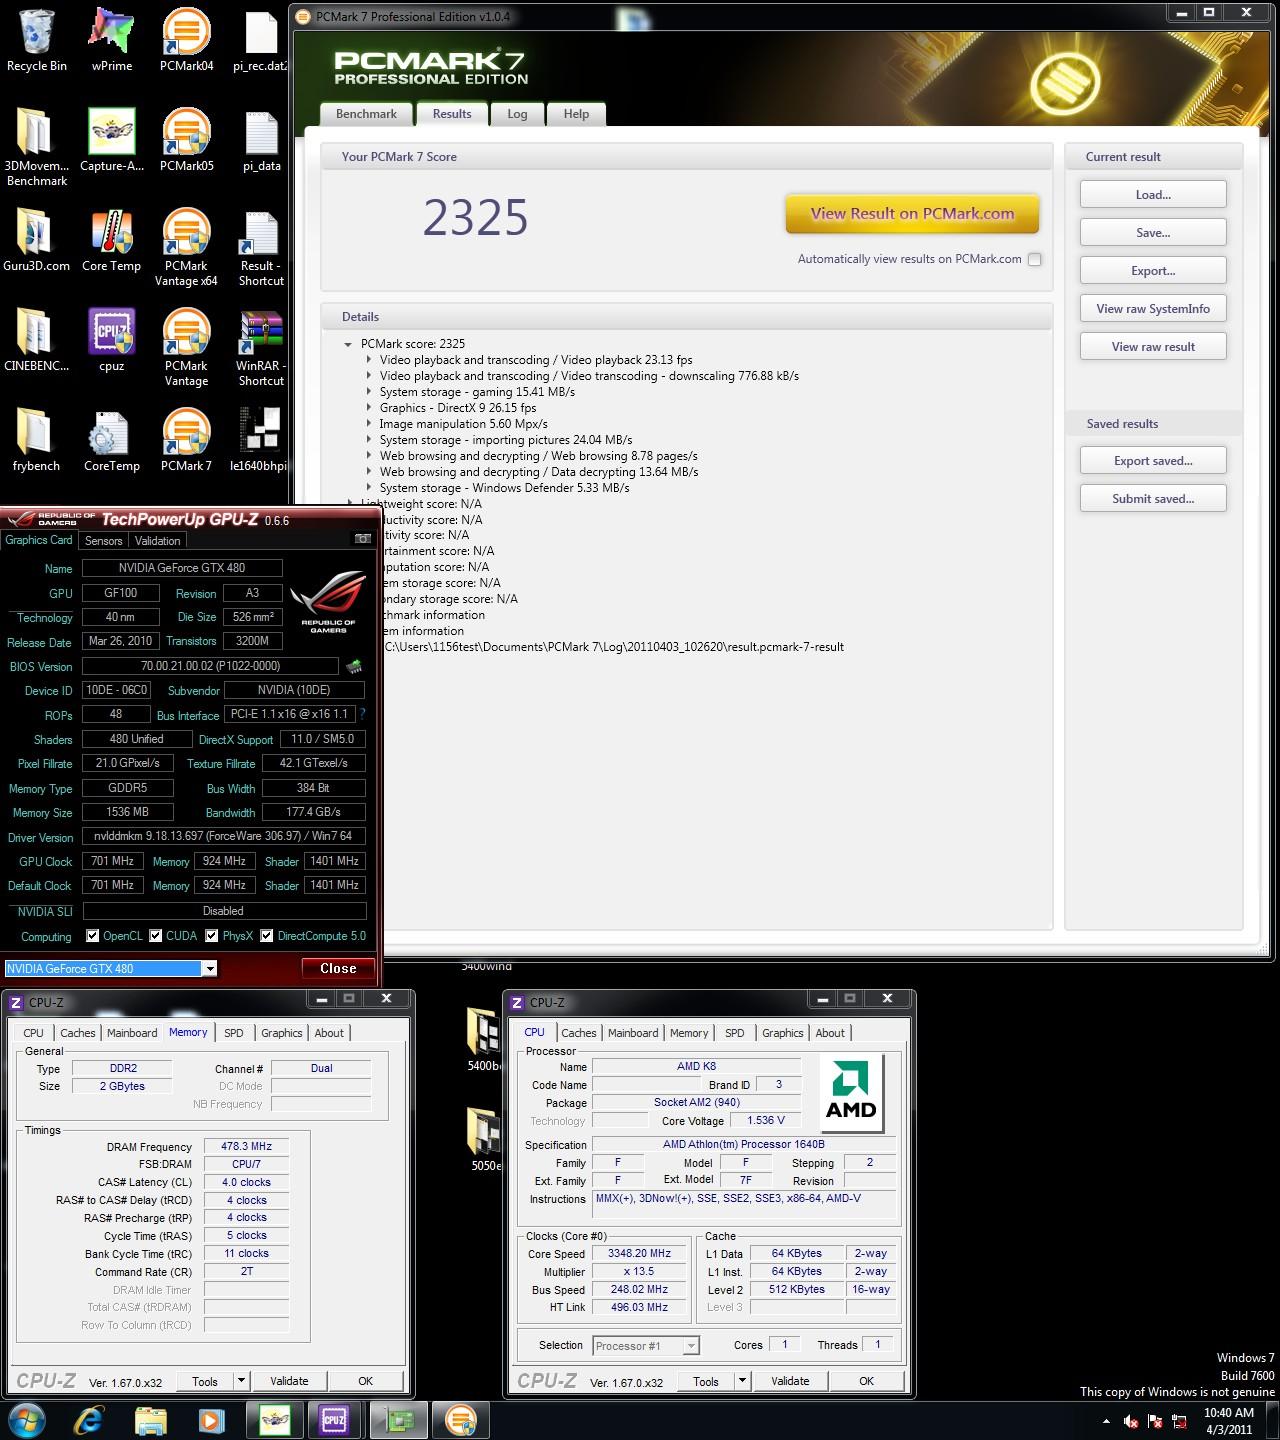Viewport: 1280px width, 1440px height.
Task: Expand Graphics - DirectX 9 entry
Action: point(369,408)
